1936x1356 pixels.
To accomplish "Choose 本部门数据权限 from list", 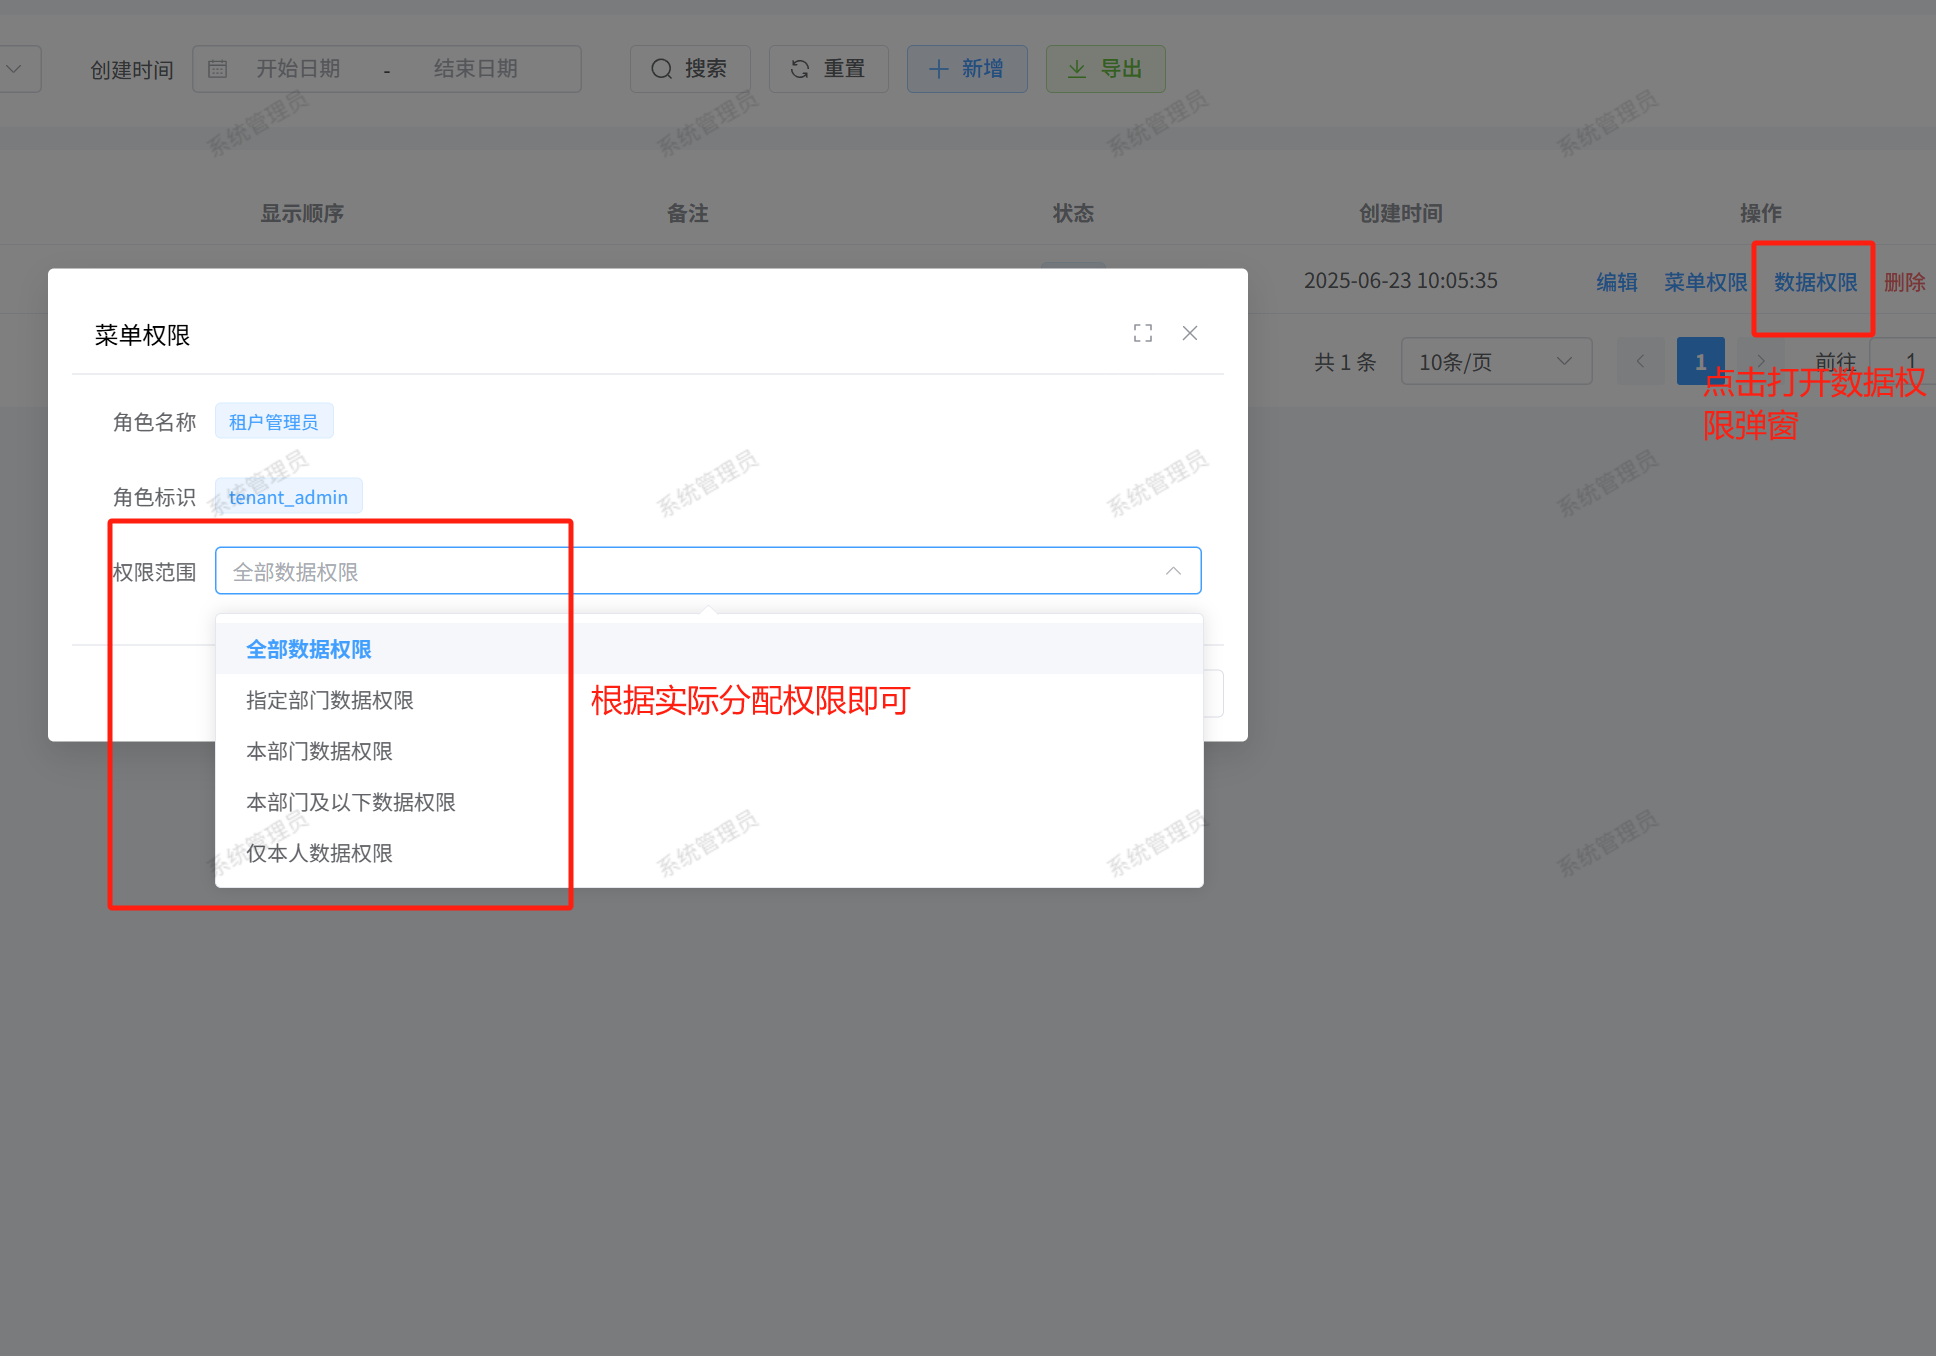I will coord(319,751).
